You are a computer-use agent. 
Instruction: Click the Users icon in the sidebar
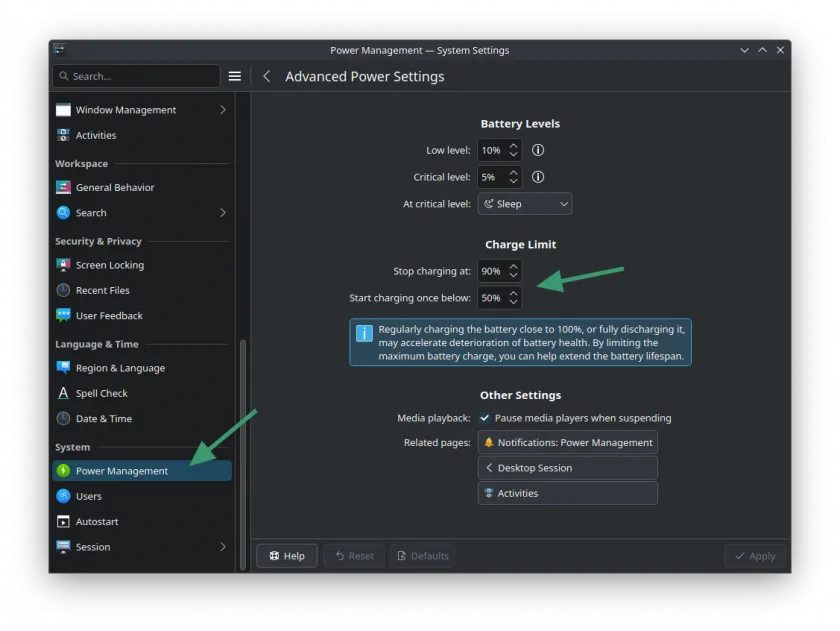tap(63, 496)
